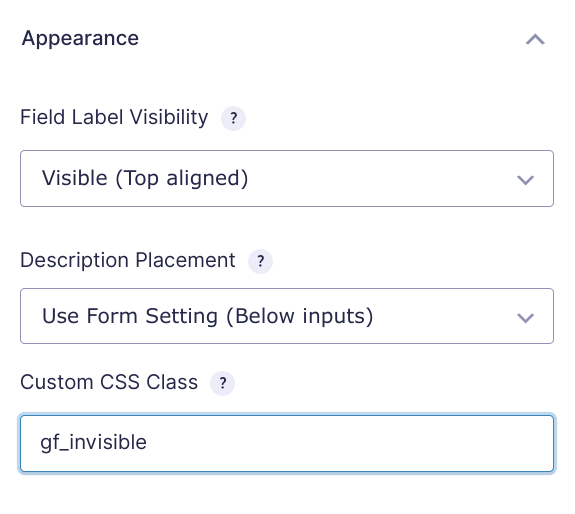Click empty space after gf_invisible in field
This screenshot has height=514, width=575.
click(x=348, y=443)
